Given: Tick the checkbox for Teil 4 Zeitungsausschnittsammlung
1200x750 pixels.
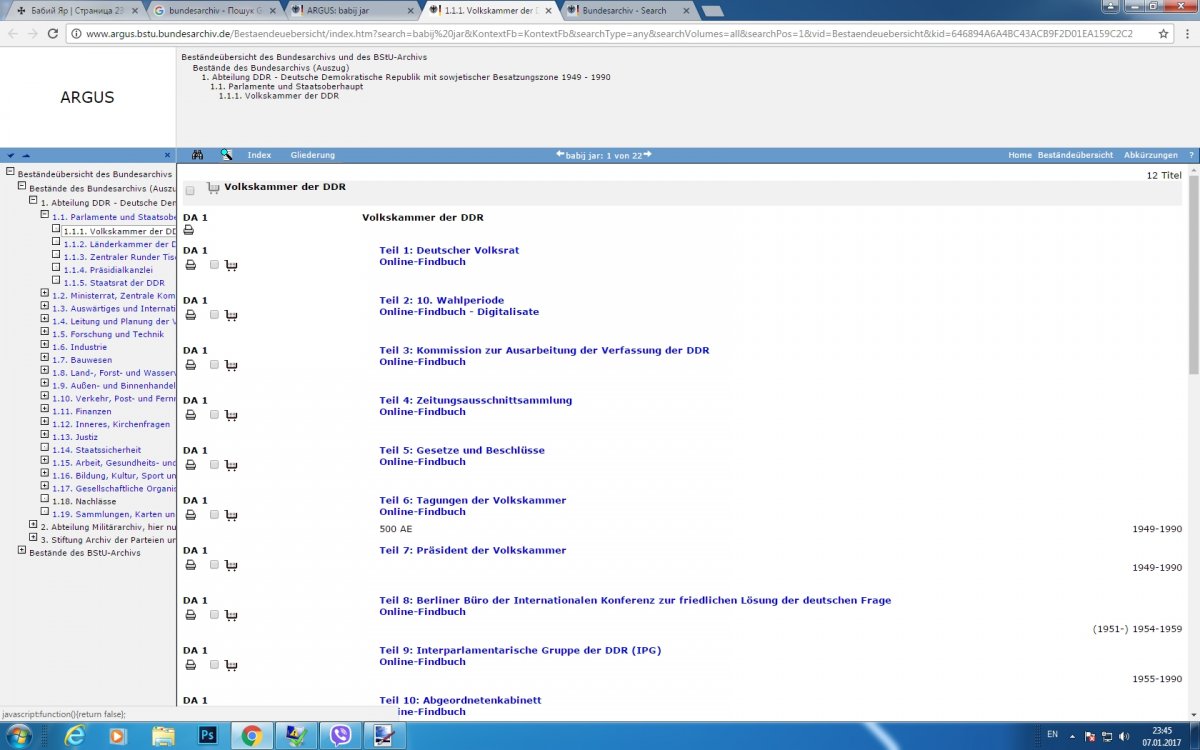Looking at the screenshot, I should pos(214,415).
